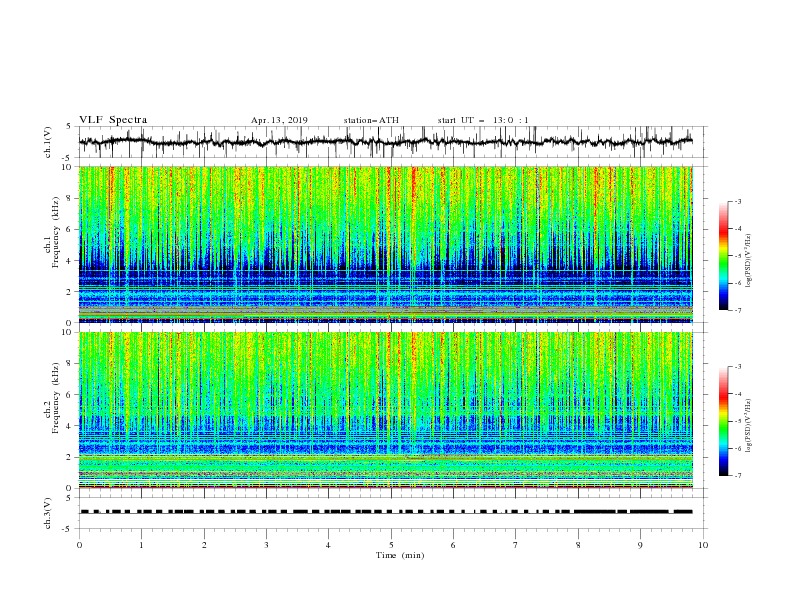Click the ch.1 spectrogram color scale bar
The width and height of the screenshot is (792, 612).
click(724, 256)
